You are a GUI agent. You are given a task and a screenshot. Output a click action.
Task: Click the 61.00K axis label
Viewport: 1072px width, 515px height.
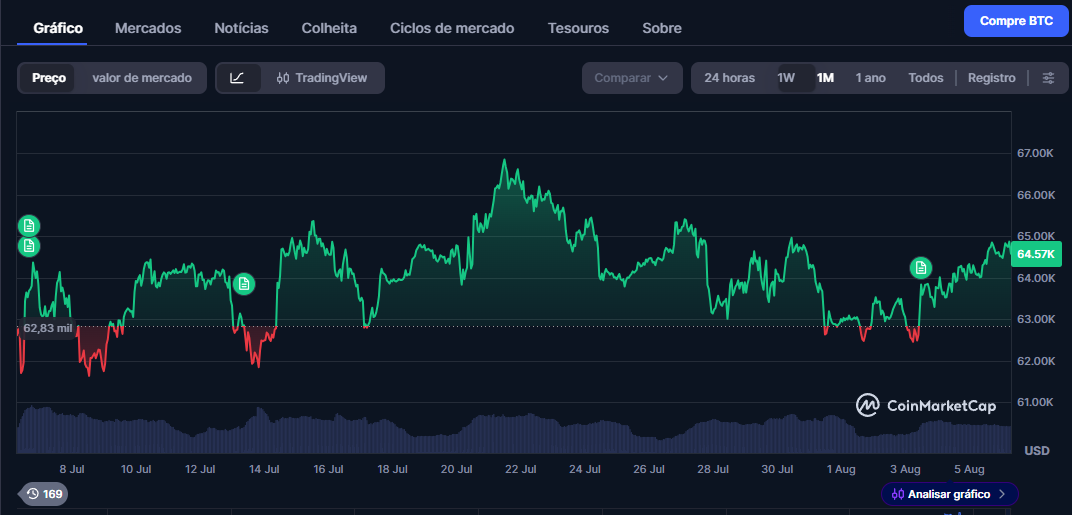(x=1036, y=402)
